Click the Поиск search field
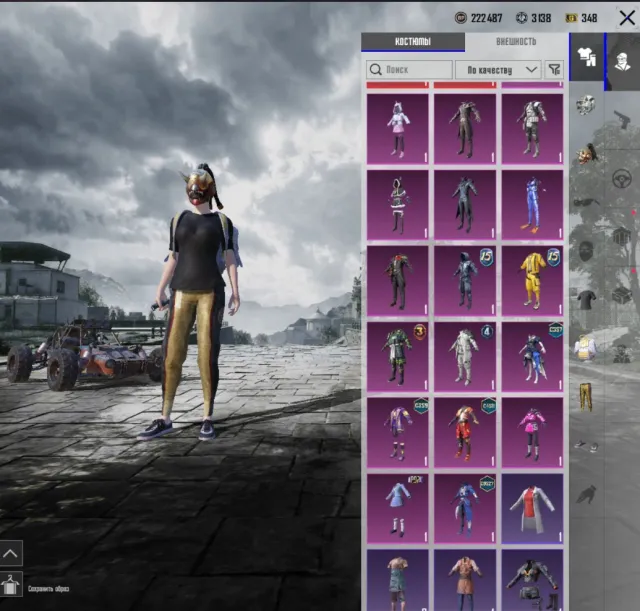Screen dimensions: 640x611 coord(409,70)
